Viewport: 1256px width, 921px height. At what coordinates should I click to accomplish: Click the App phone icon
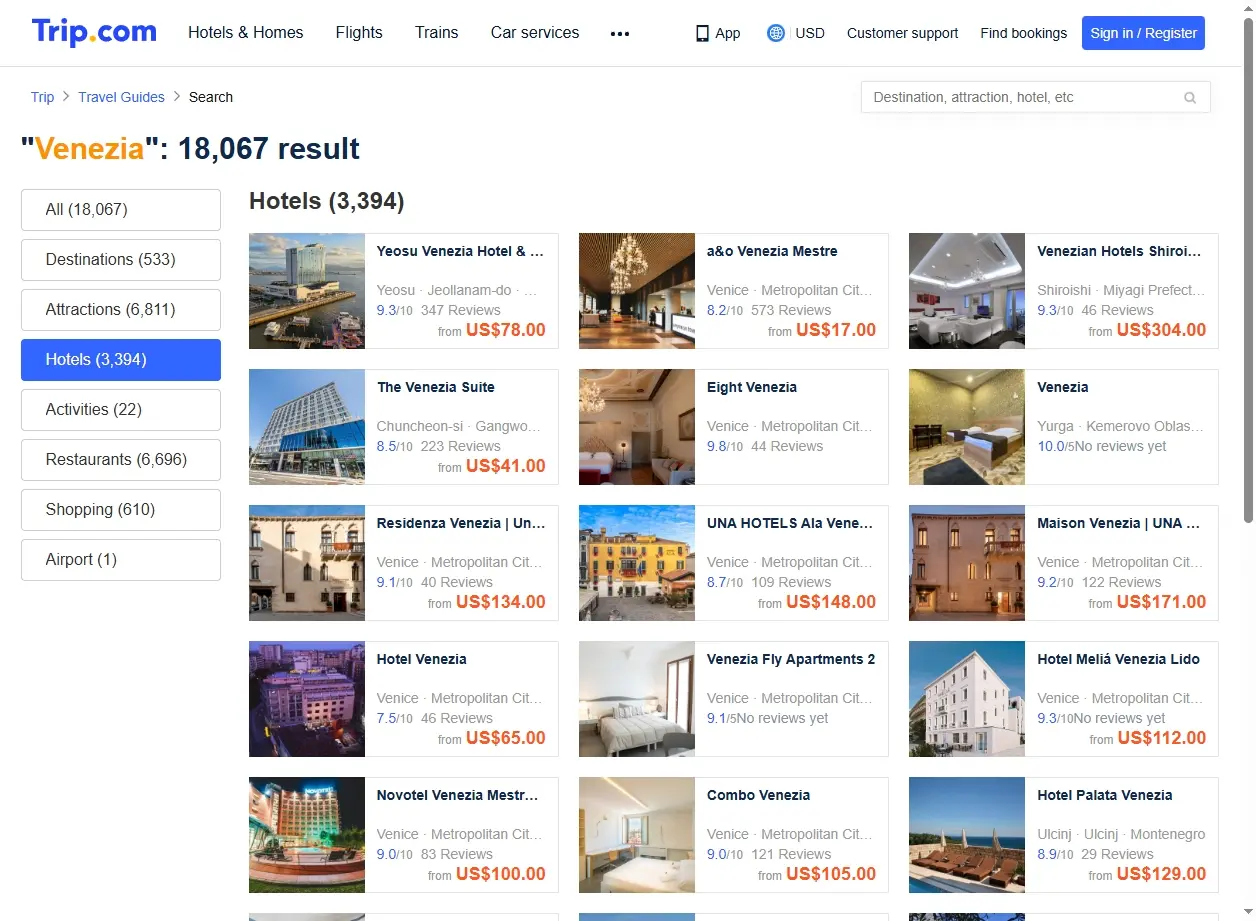(702, 33)
